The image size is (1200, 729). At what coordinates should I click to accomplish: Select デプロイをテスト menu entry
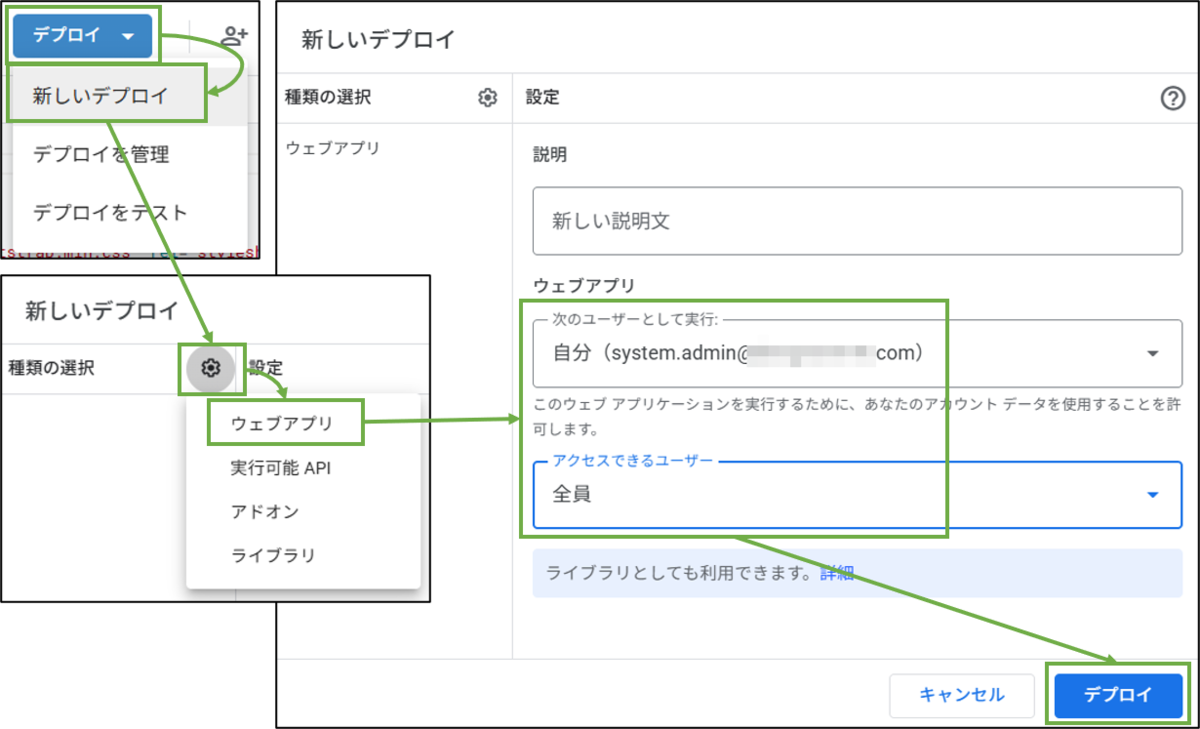[128, 212]
